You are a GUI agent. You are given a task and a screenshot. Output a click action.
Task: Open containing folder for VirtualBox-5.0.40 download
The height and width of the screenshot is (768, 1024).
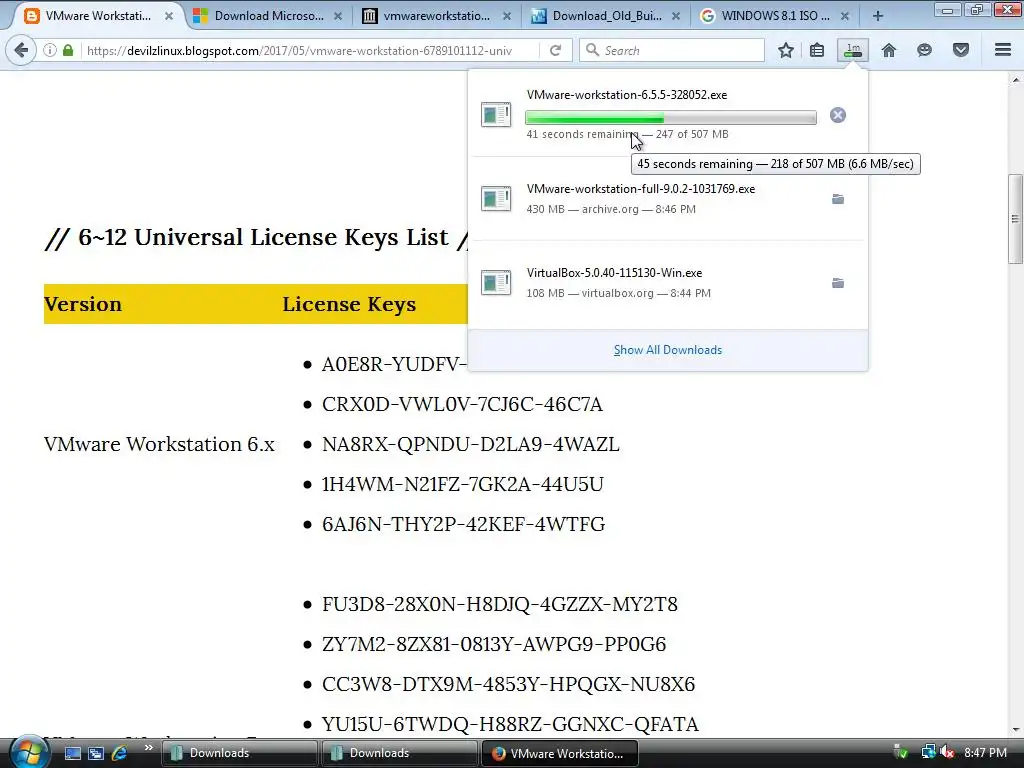tap(838, 283)
